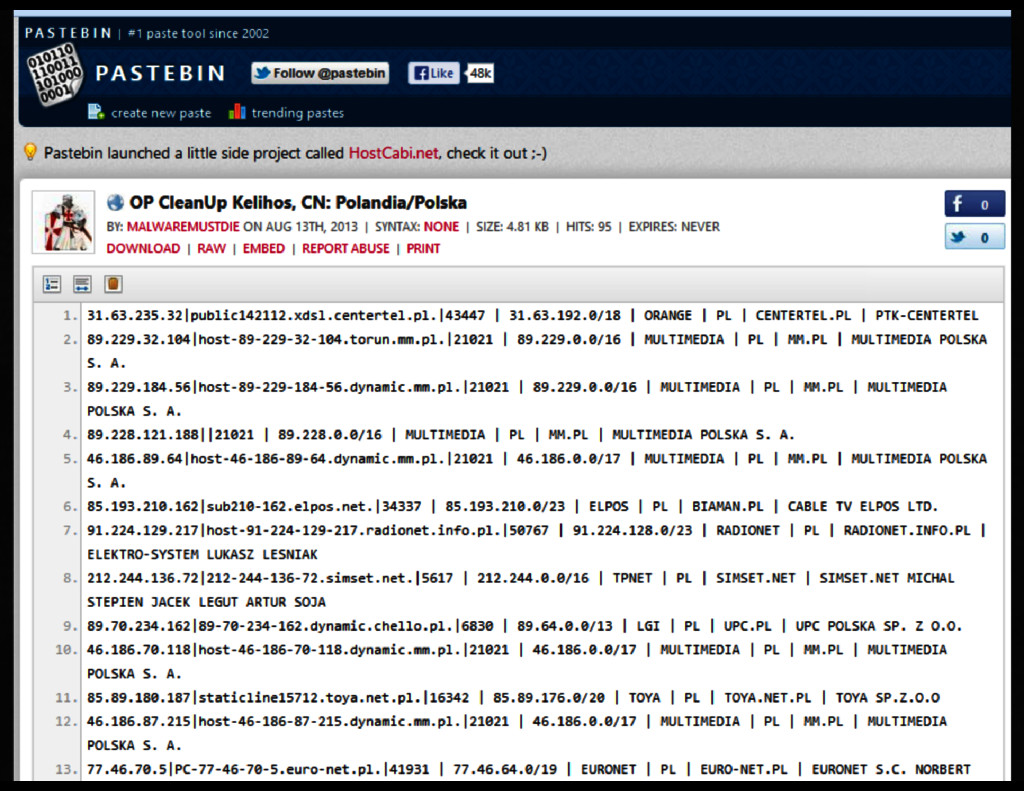
Task: Click the syntax NONE link
Action: [441, 227]
